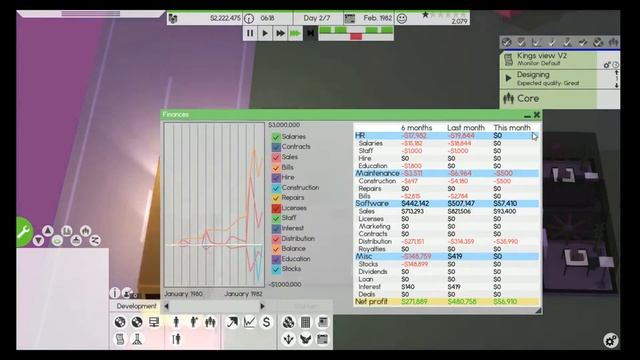The height and width of the screenshot is (360, 640).
Task: Click the first checkmark filter icon in task bar
Action: tap(507, 42)
